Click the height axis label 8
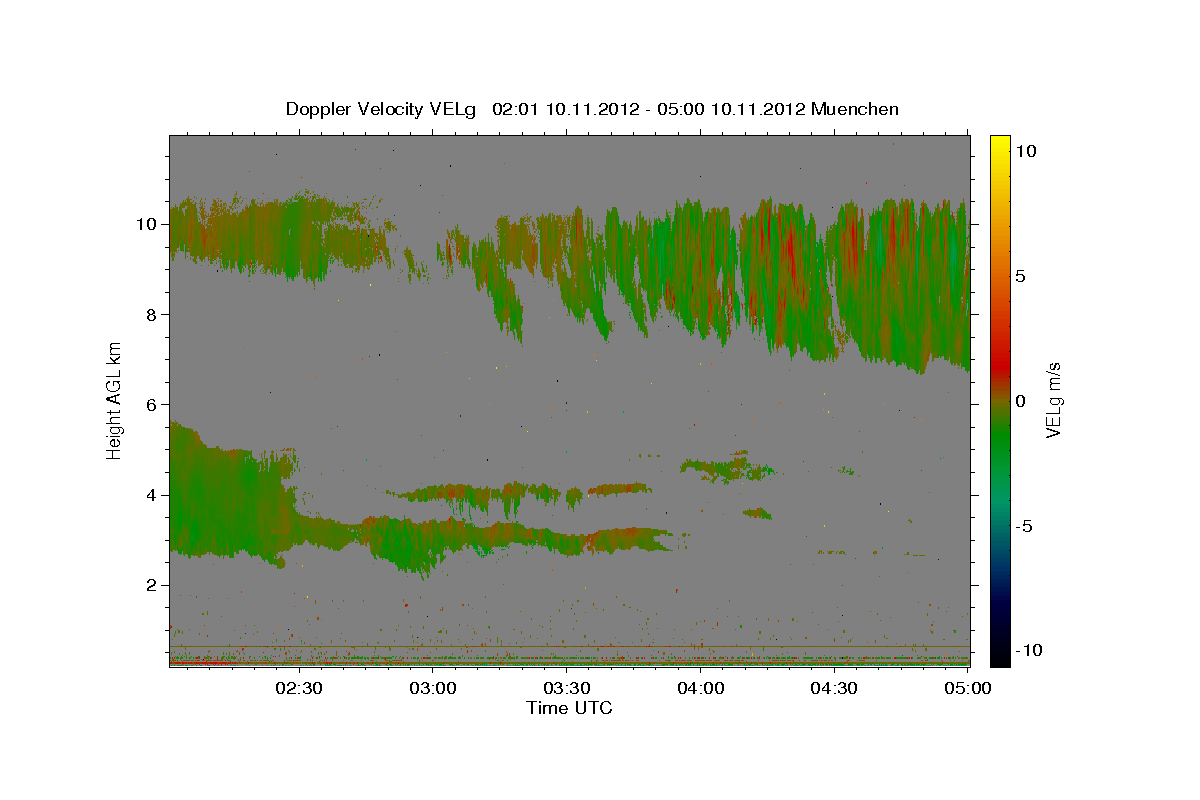1200x800 pixels. coord(152,314)
